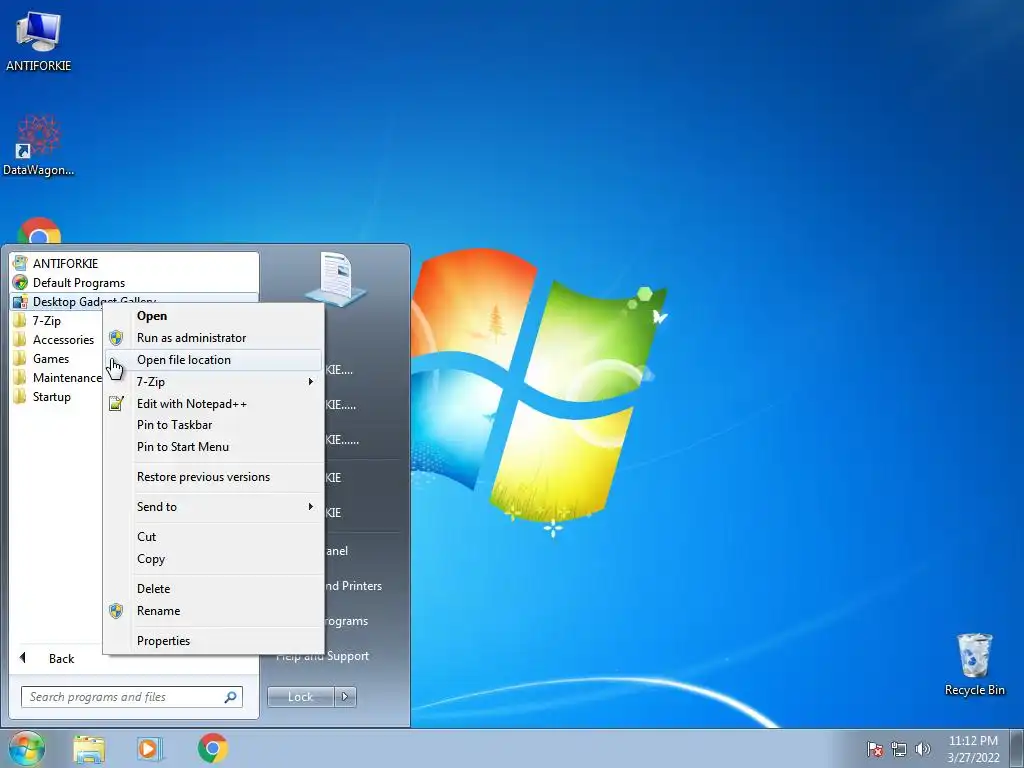Screen dimensions: 1024x768
Task: Select Open file location
Action: pos(213,360)
